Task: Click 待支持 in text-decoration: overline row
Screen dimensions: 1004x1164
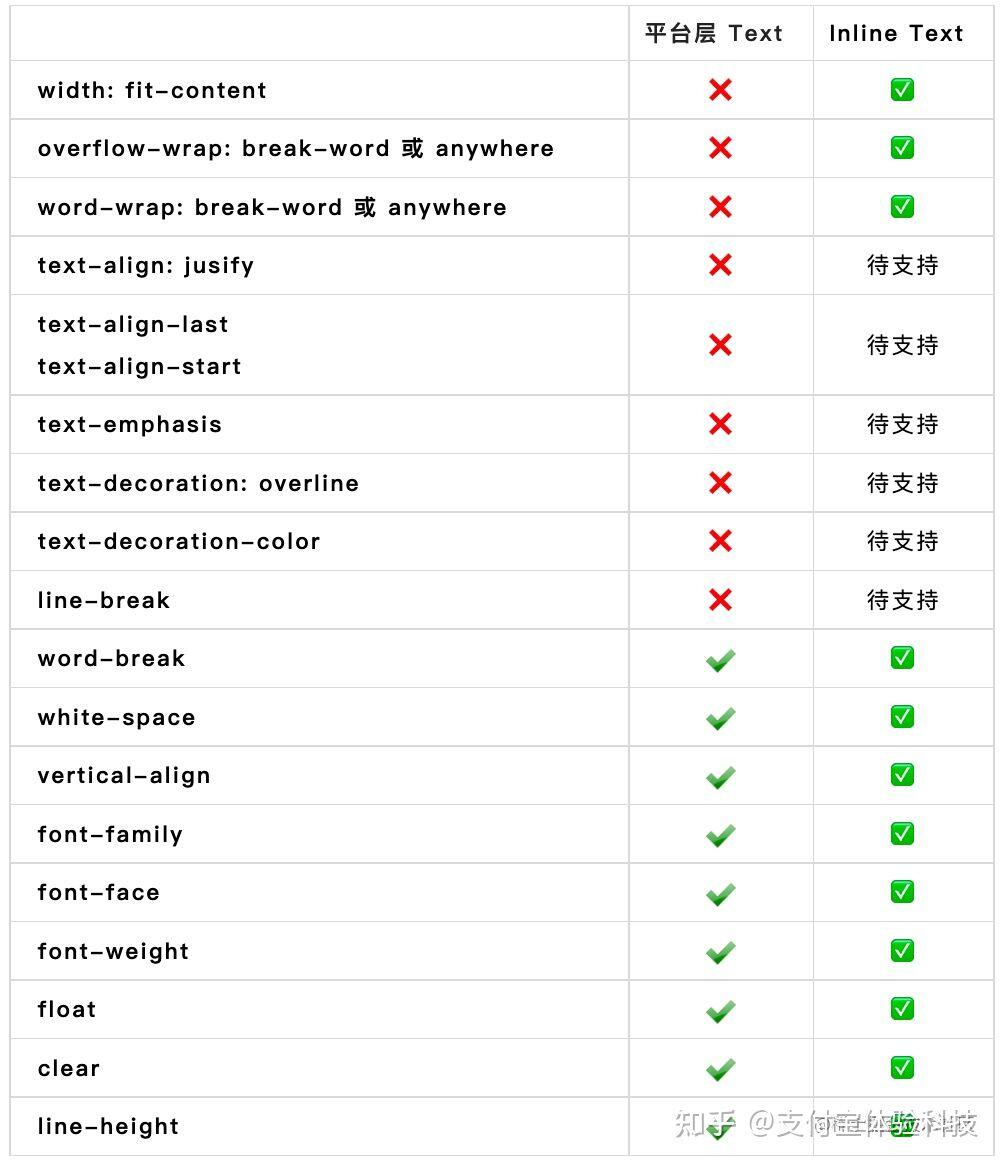Action: pos(902,483)
